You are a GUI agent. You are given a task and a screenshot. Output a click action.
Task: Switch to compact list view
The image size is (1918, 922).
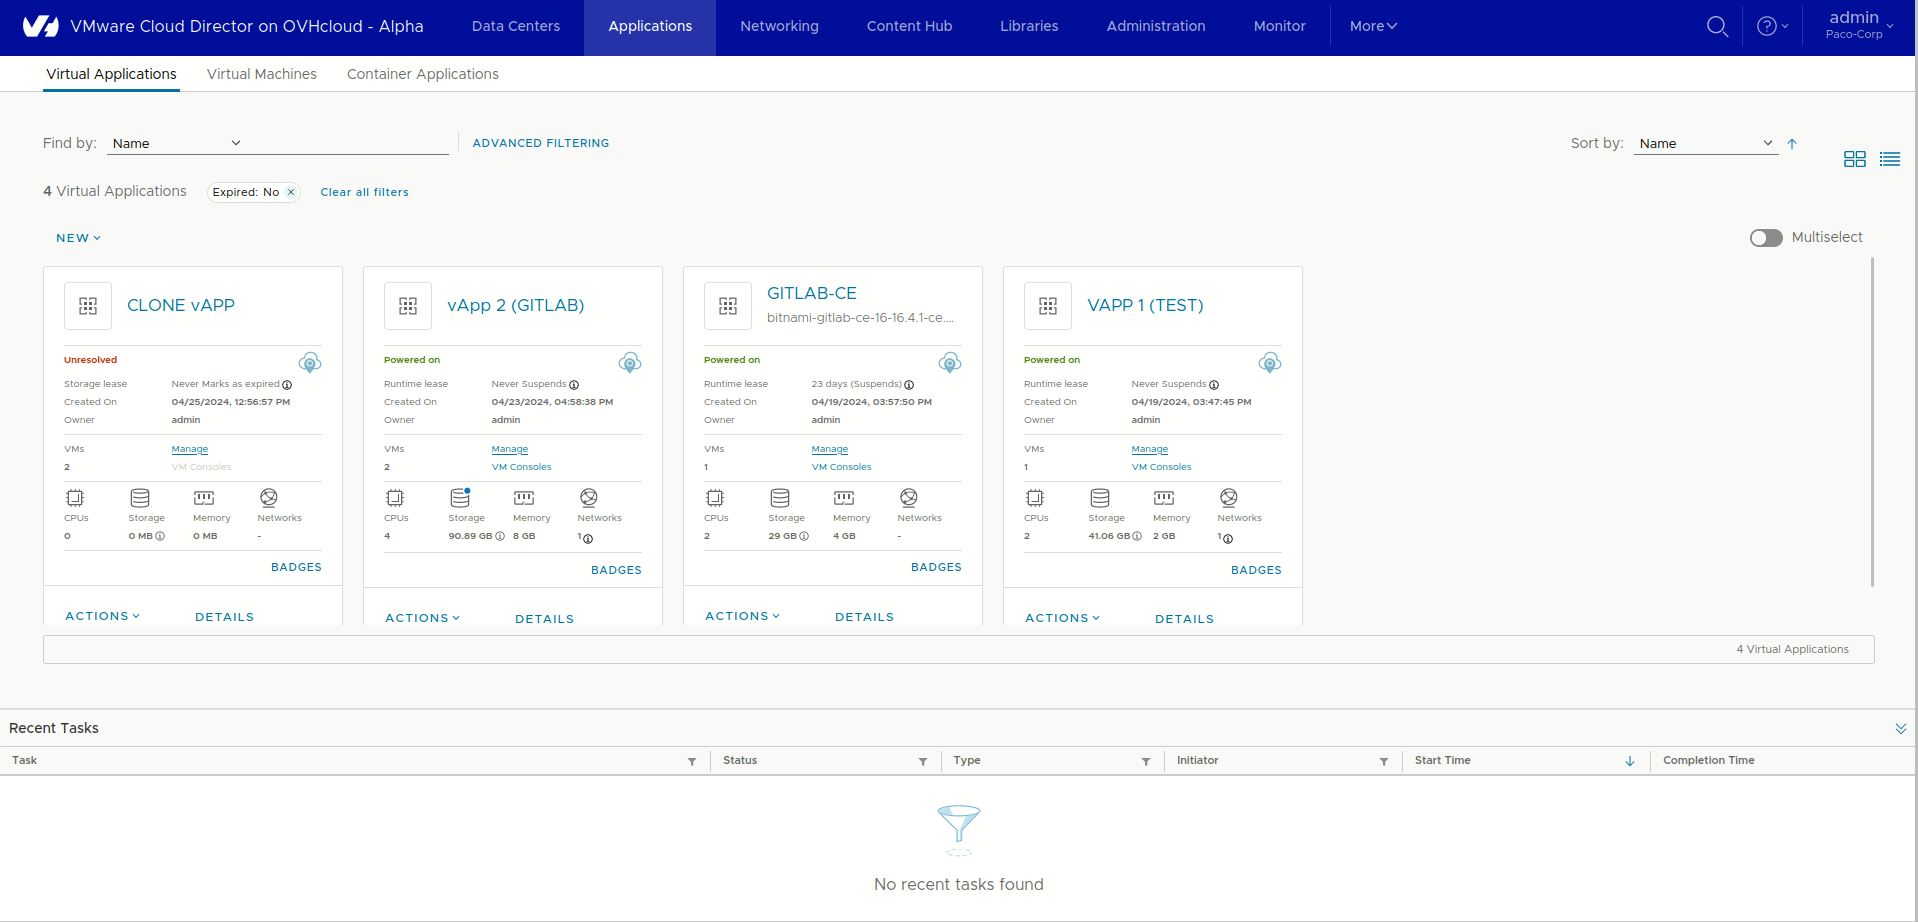(1890, 158)
